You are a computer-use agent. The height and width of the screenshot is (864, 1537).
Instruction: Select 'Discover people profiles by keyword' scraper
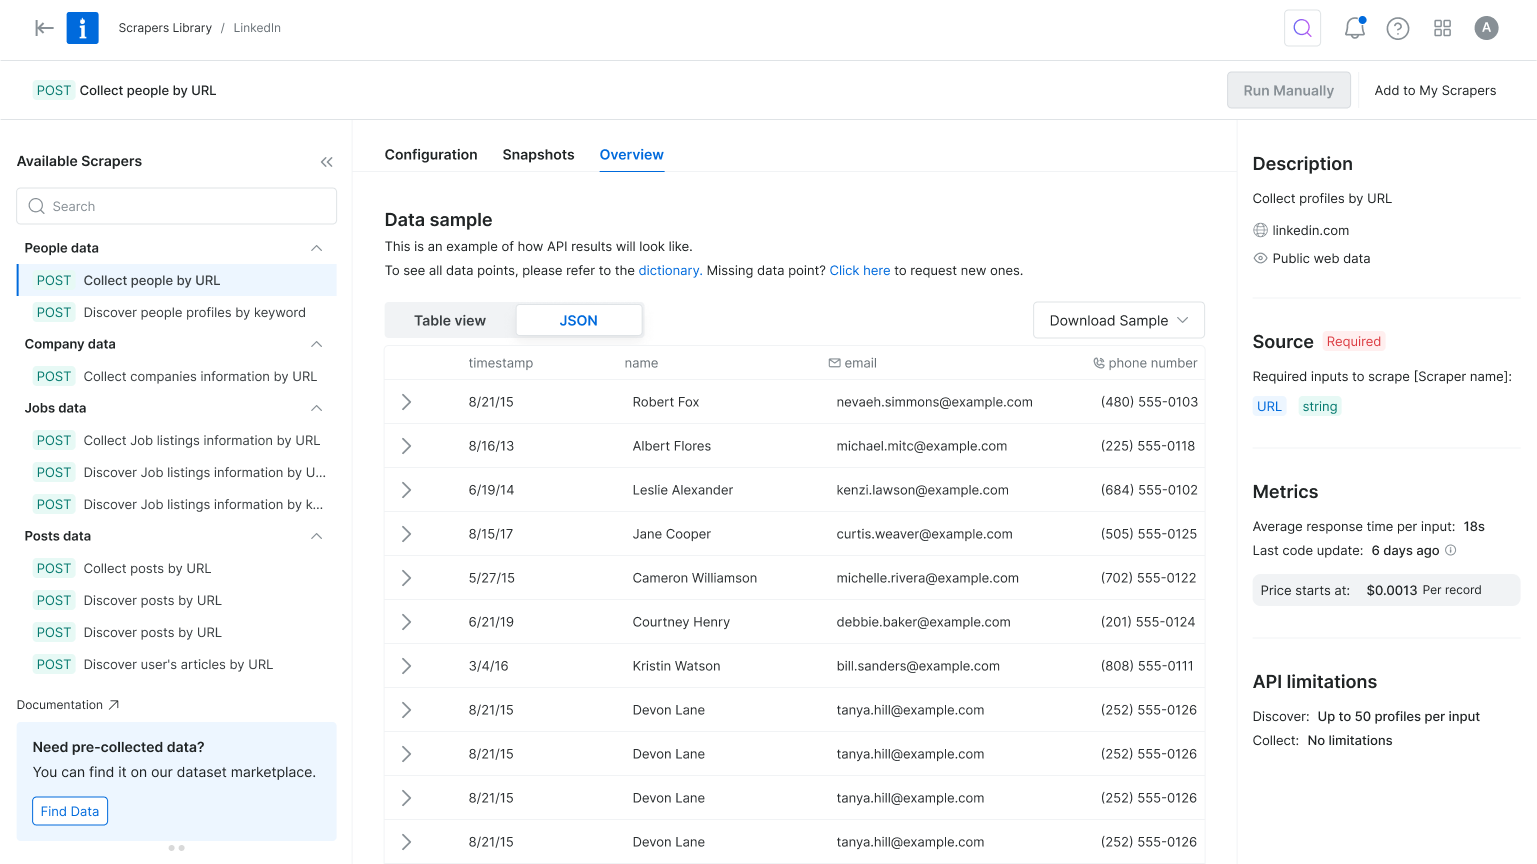194,313
